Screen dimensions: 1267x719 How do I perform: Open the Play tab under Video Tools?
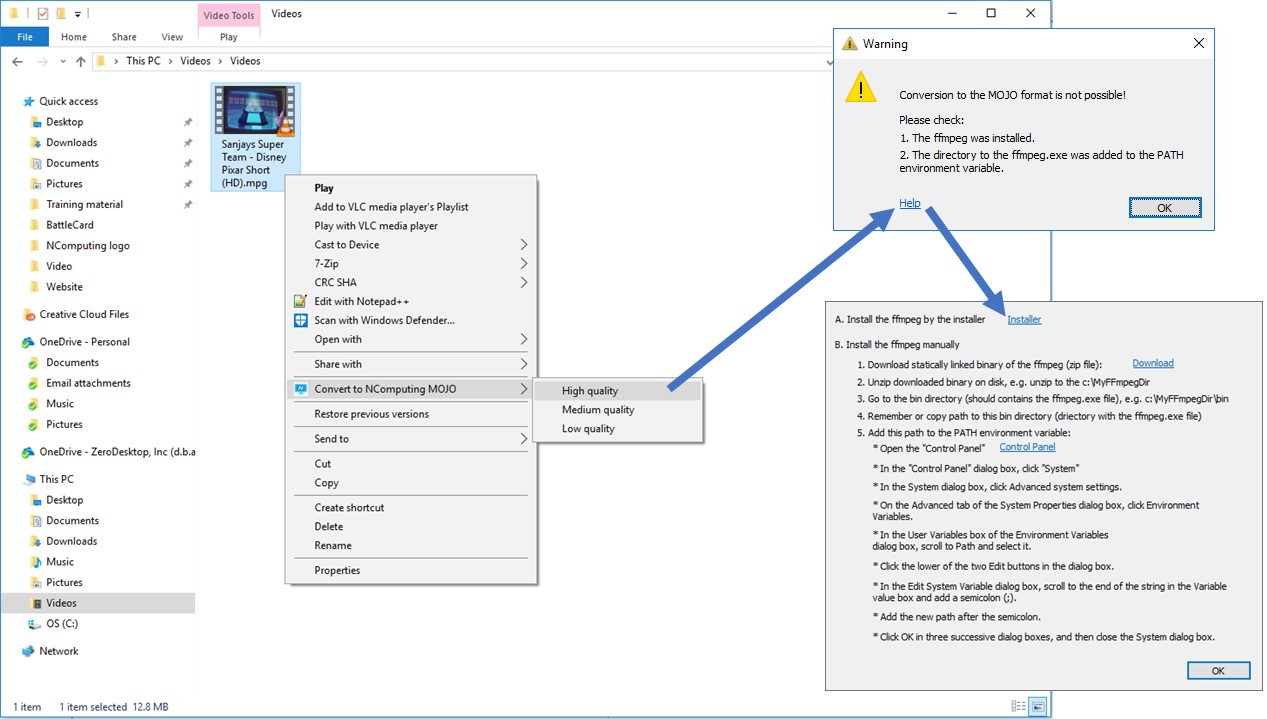[229, 37]
